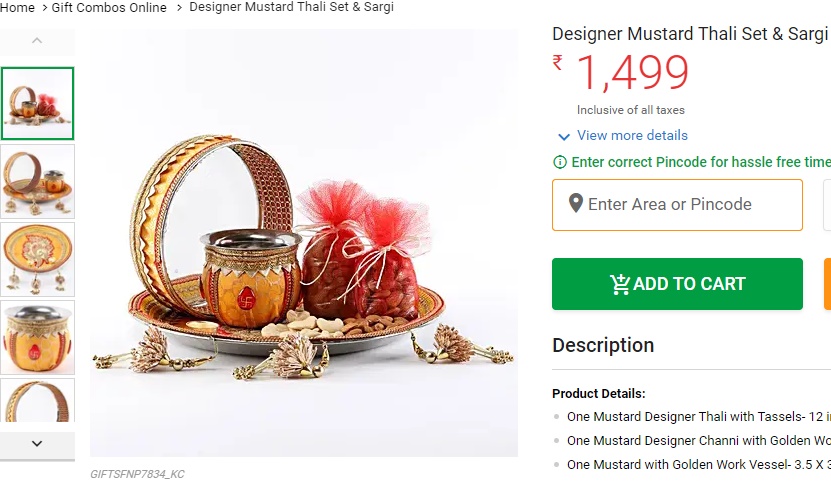This screenshot has width=831, height=482.
Task: Click the cart icon on Add to Cart
Action: [620, 284]
